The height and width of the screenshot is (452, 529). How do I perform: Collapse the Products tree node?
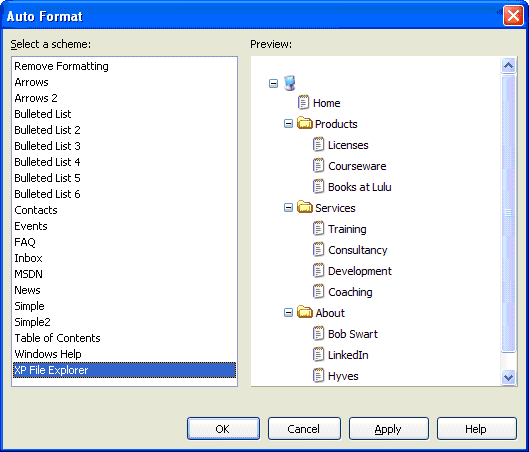point(288,124)
